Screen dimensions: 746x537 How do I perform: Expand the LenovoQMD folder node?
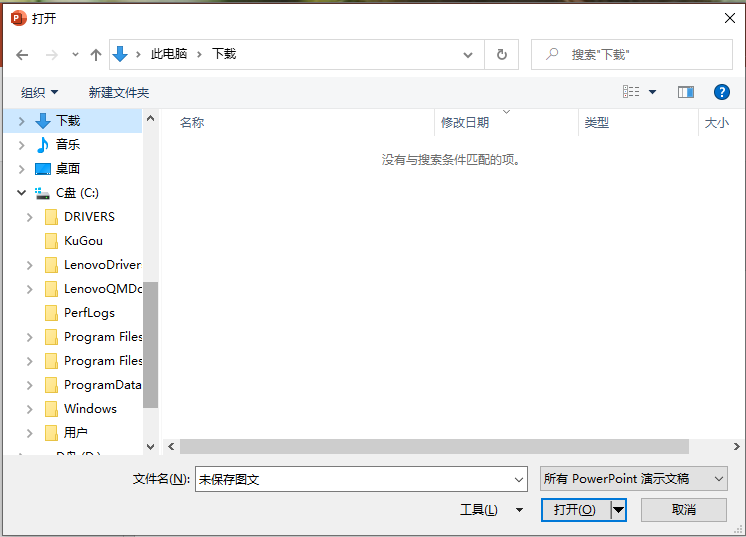click(x=29, y=289)
